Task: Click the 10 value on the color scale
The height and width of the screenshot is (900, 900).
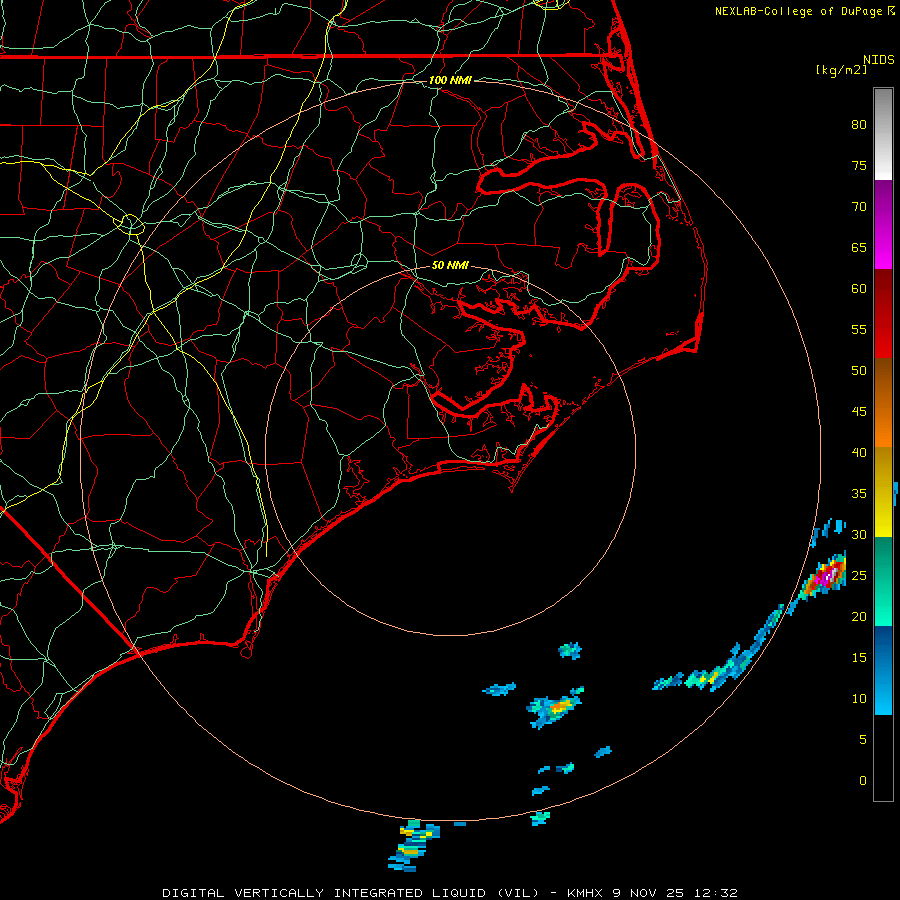Action: click(859, 699)
